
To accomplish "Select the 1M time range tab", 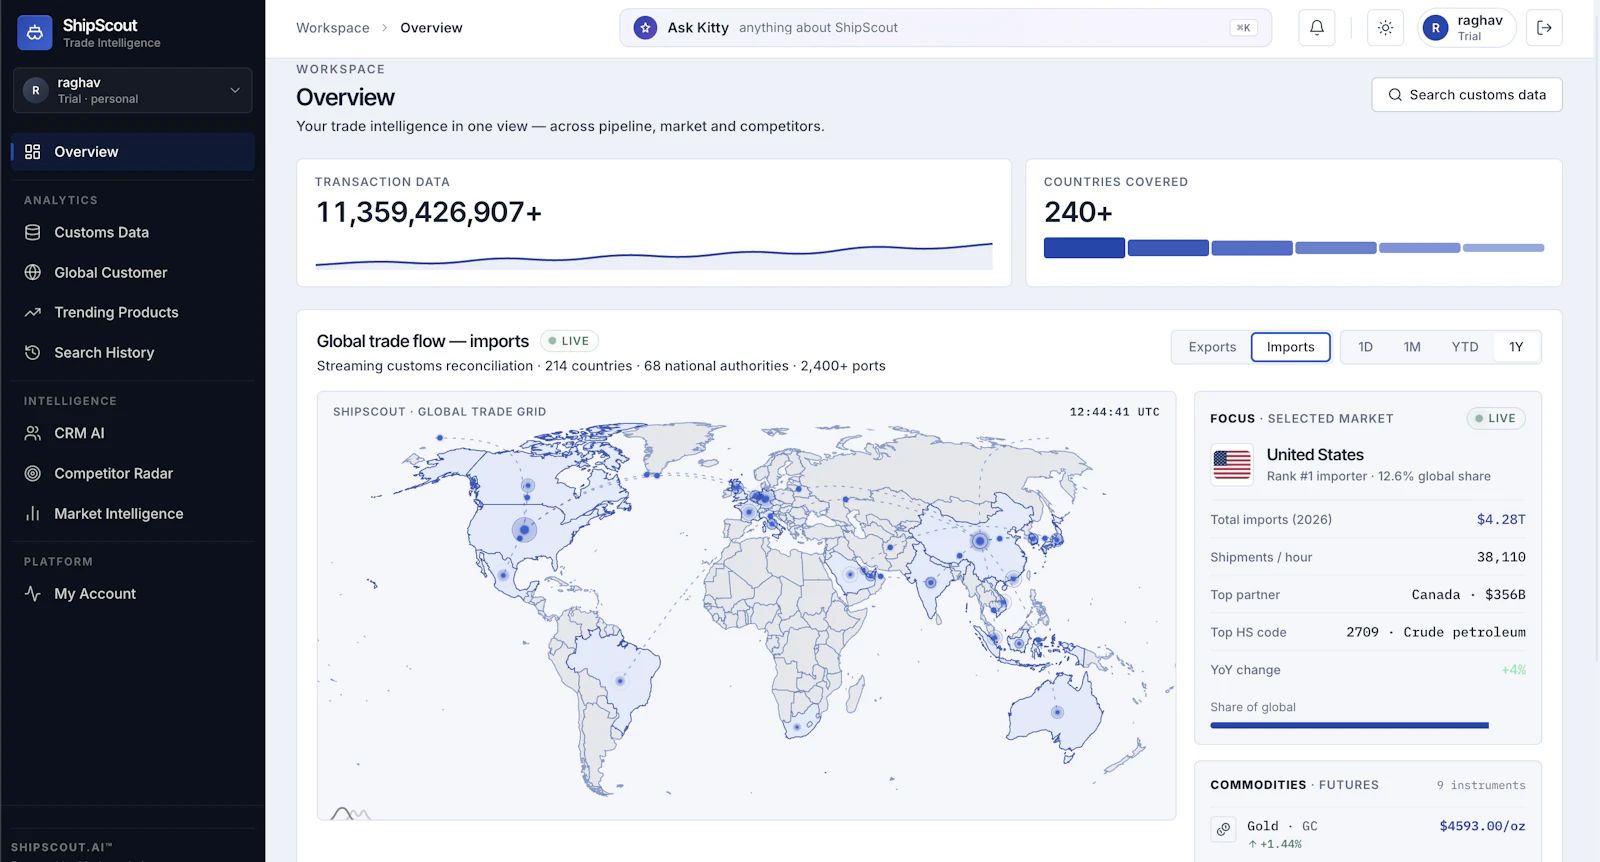I will point(1412,347).
